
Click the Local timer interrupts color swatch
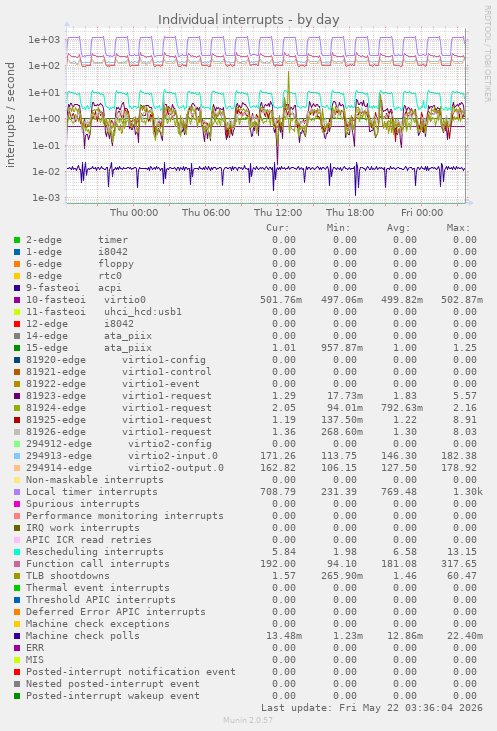pos(17,492)
